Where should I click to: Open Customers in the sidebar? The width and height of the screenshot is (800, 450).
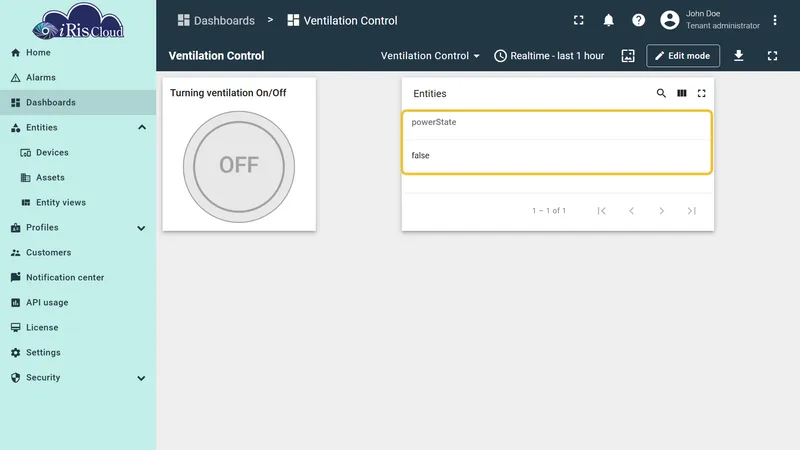[78, 253]
